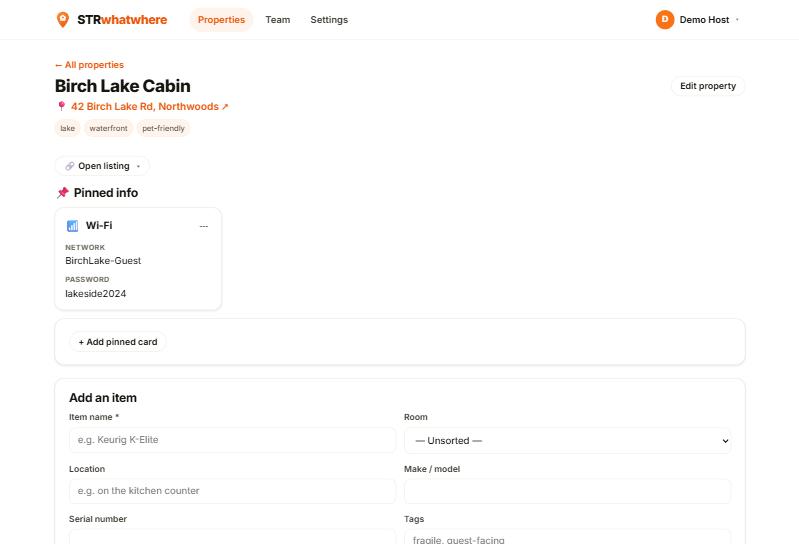Click the STRwhatwhere map pin logo
Image resolution: width=799 pixels, height=544 pixels.
pos(63,19)
